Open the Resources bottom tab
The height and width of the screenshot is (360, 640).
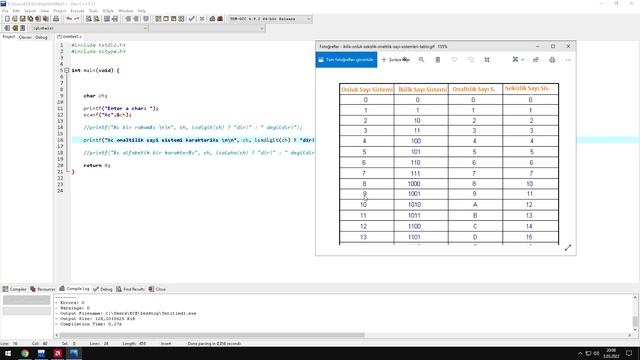(42, 289)
